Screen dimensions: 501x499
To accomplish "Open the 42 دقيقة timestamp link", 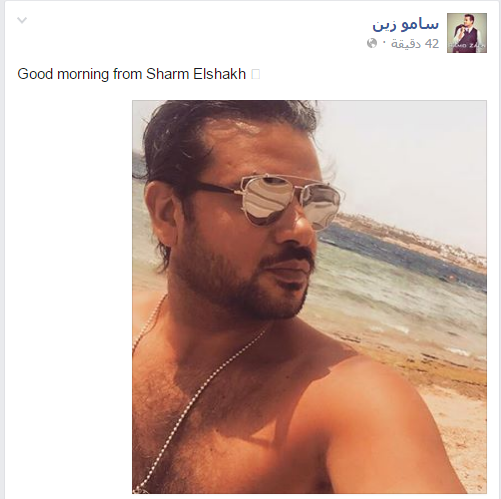I will click(415, 44).
